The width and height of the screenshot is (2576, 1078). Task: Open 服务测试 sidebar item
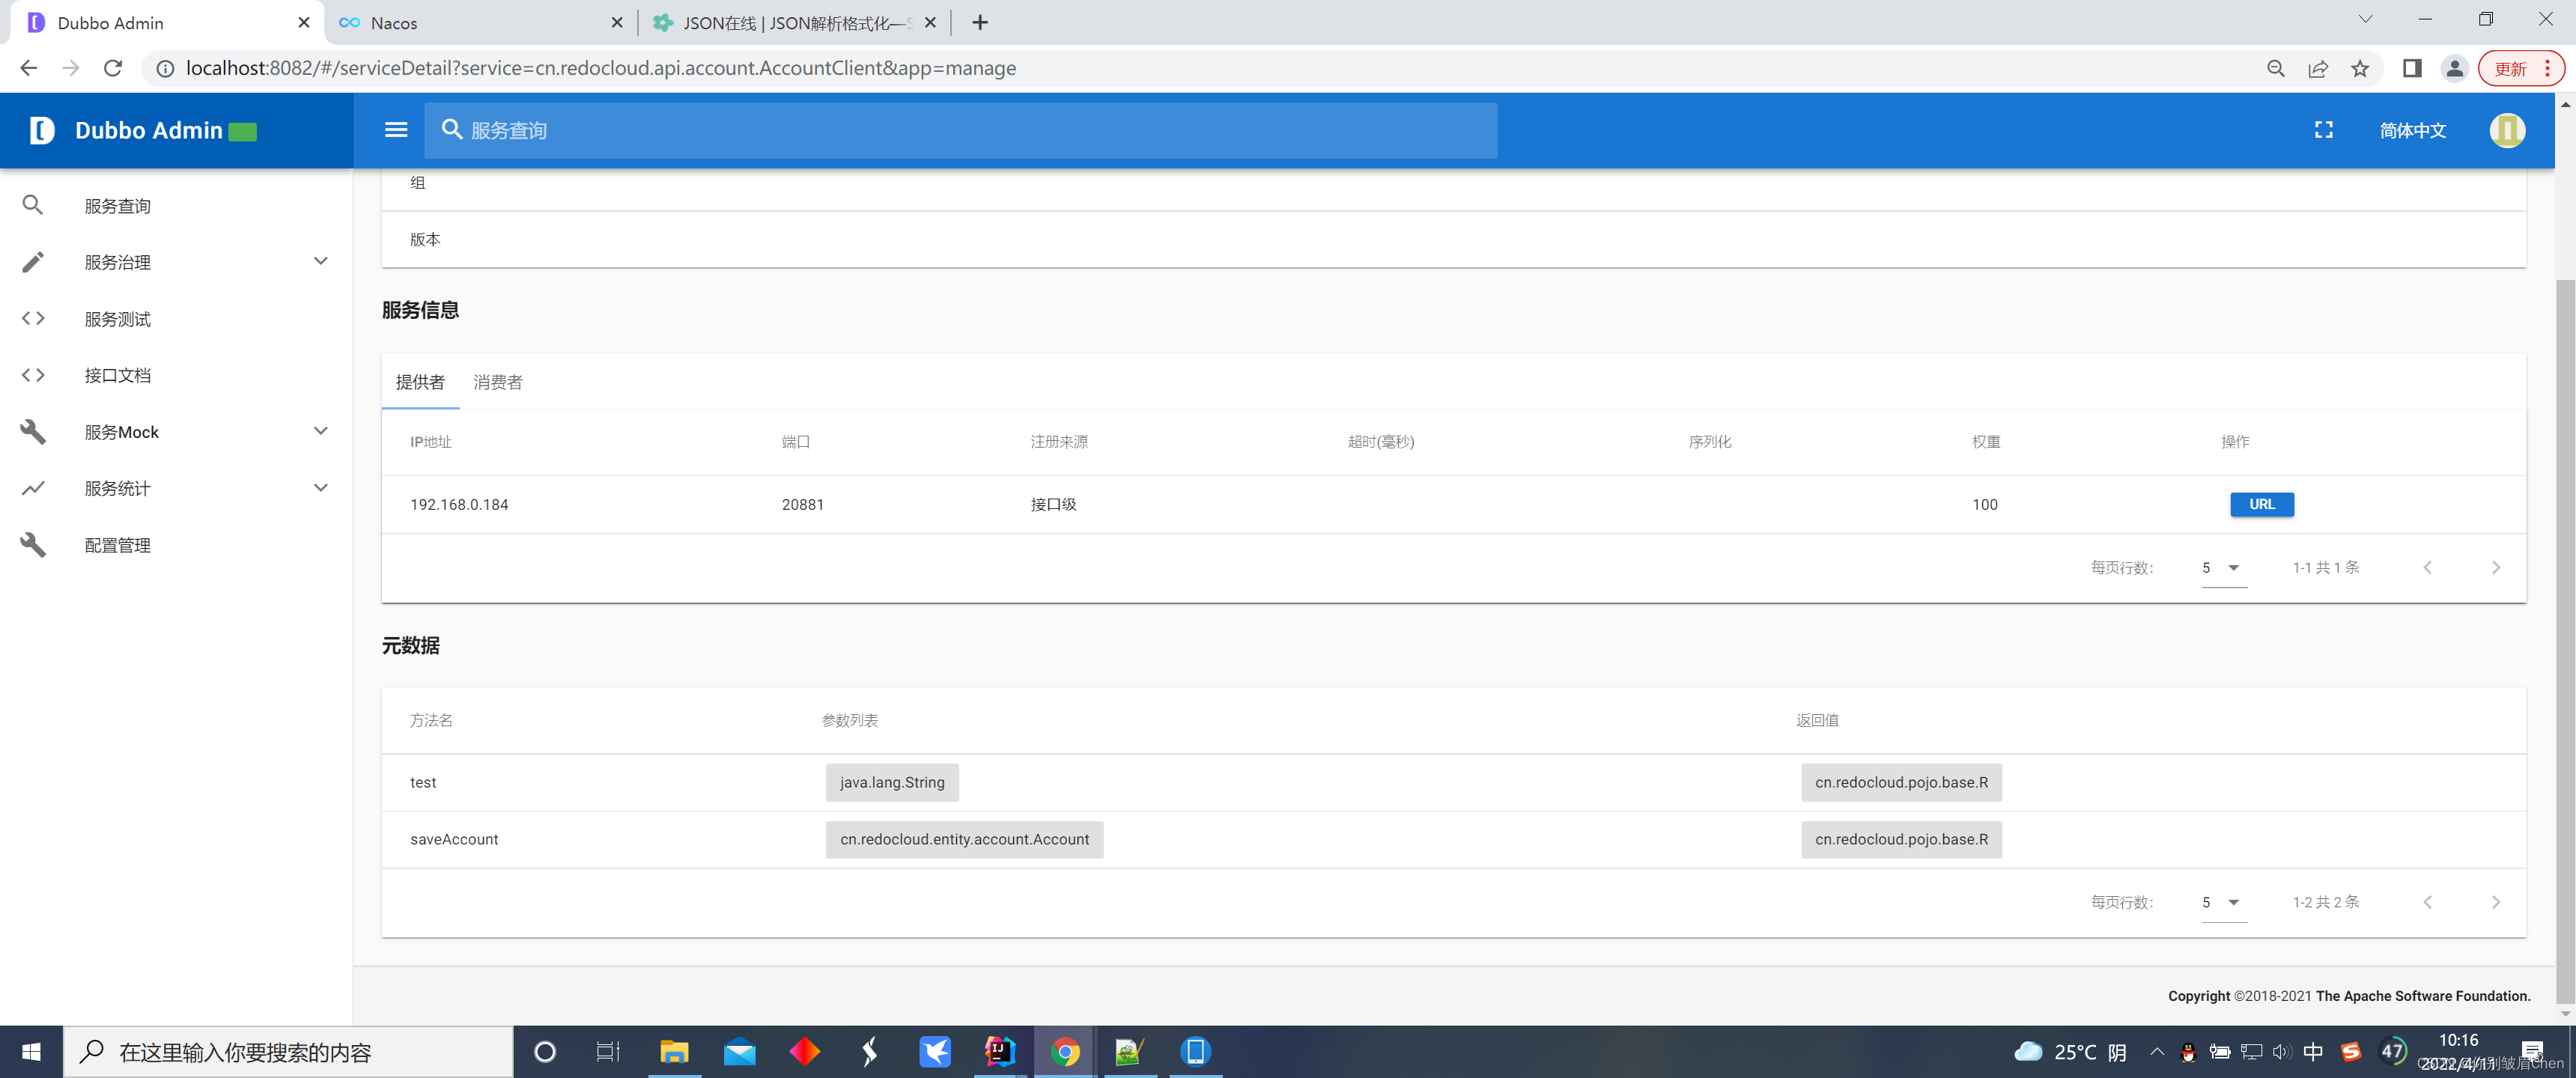117,319
